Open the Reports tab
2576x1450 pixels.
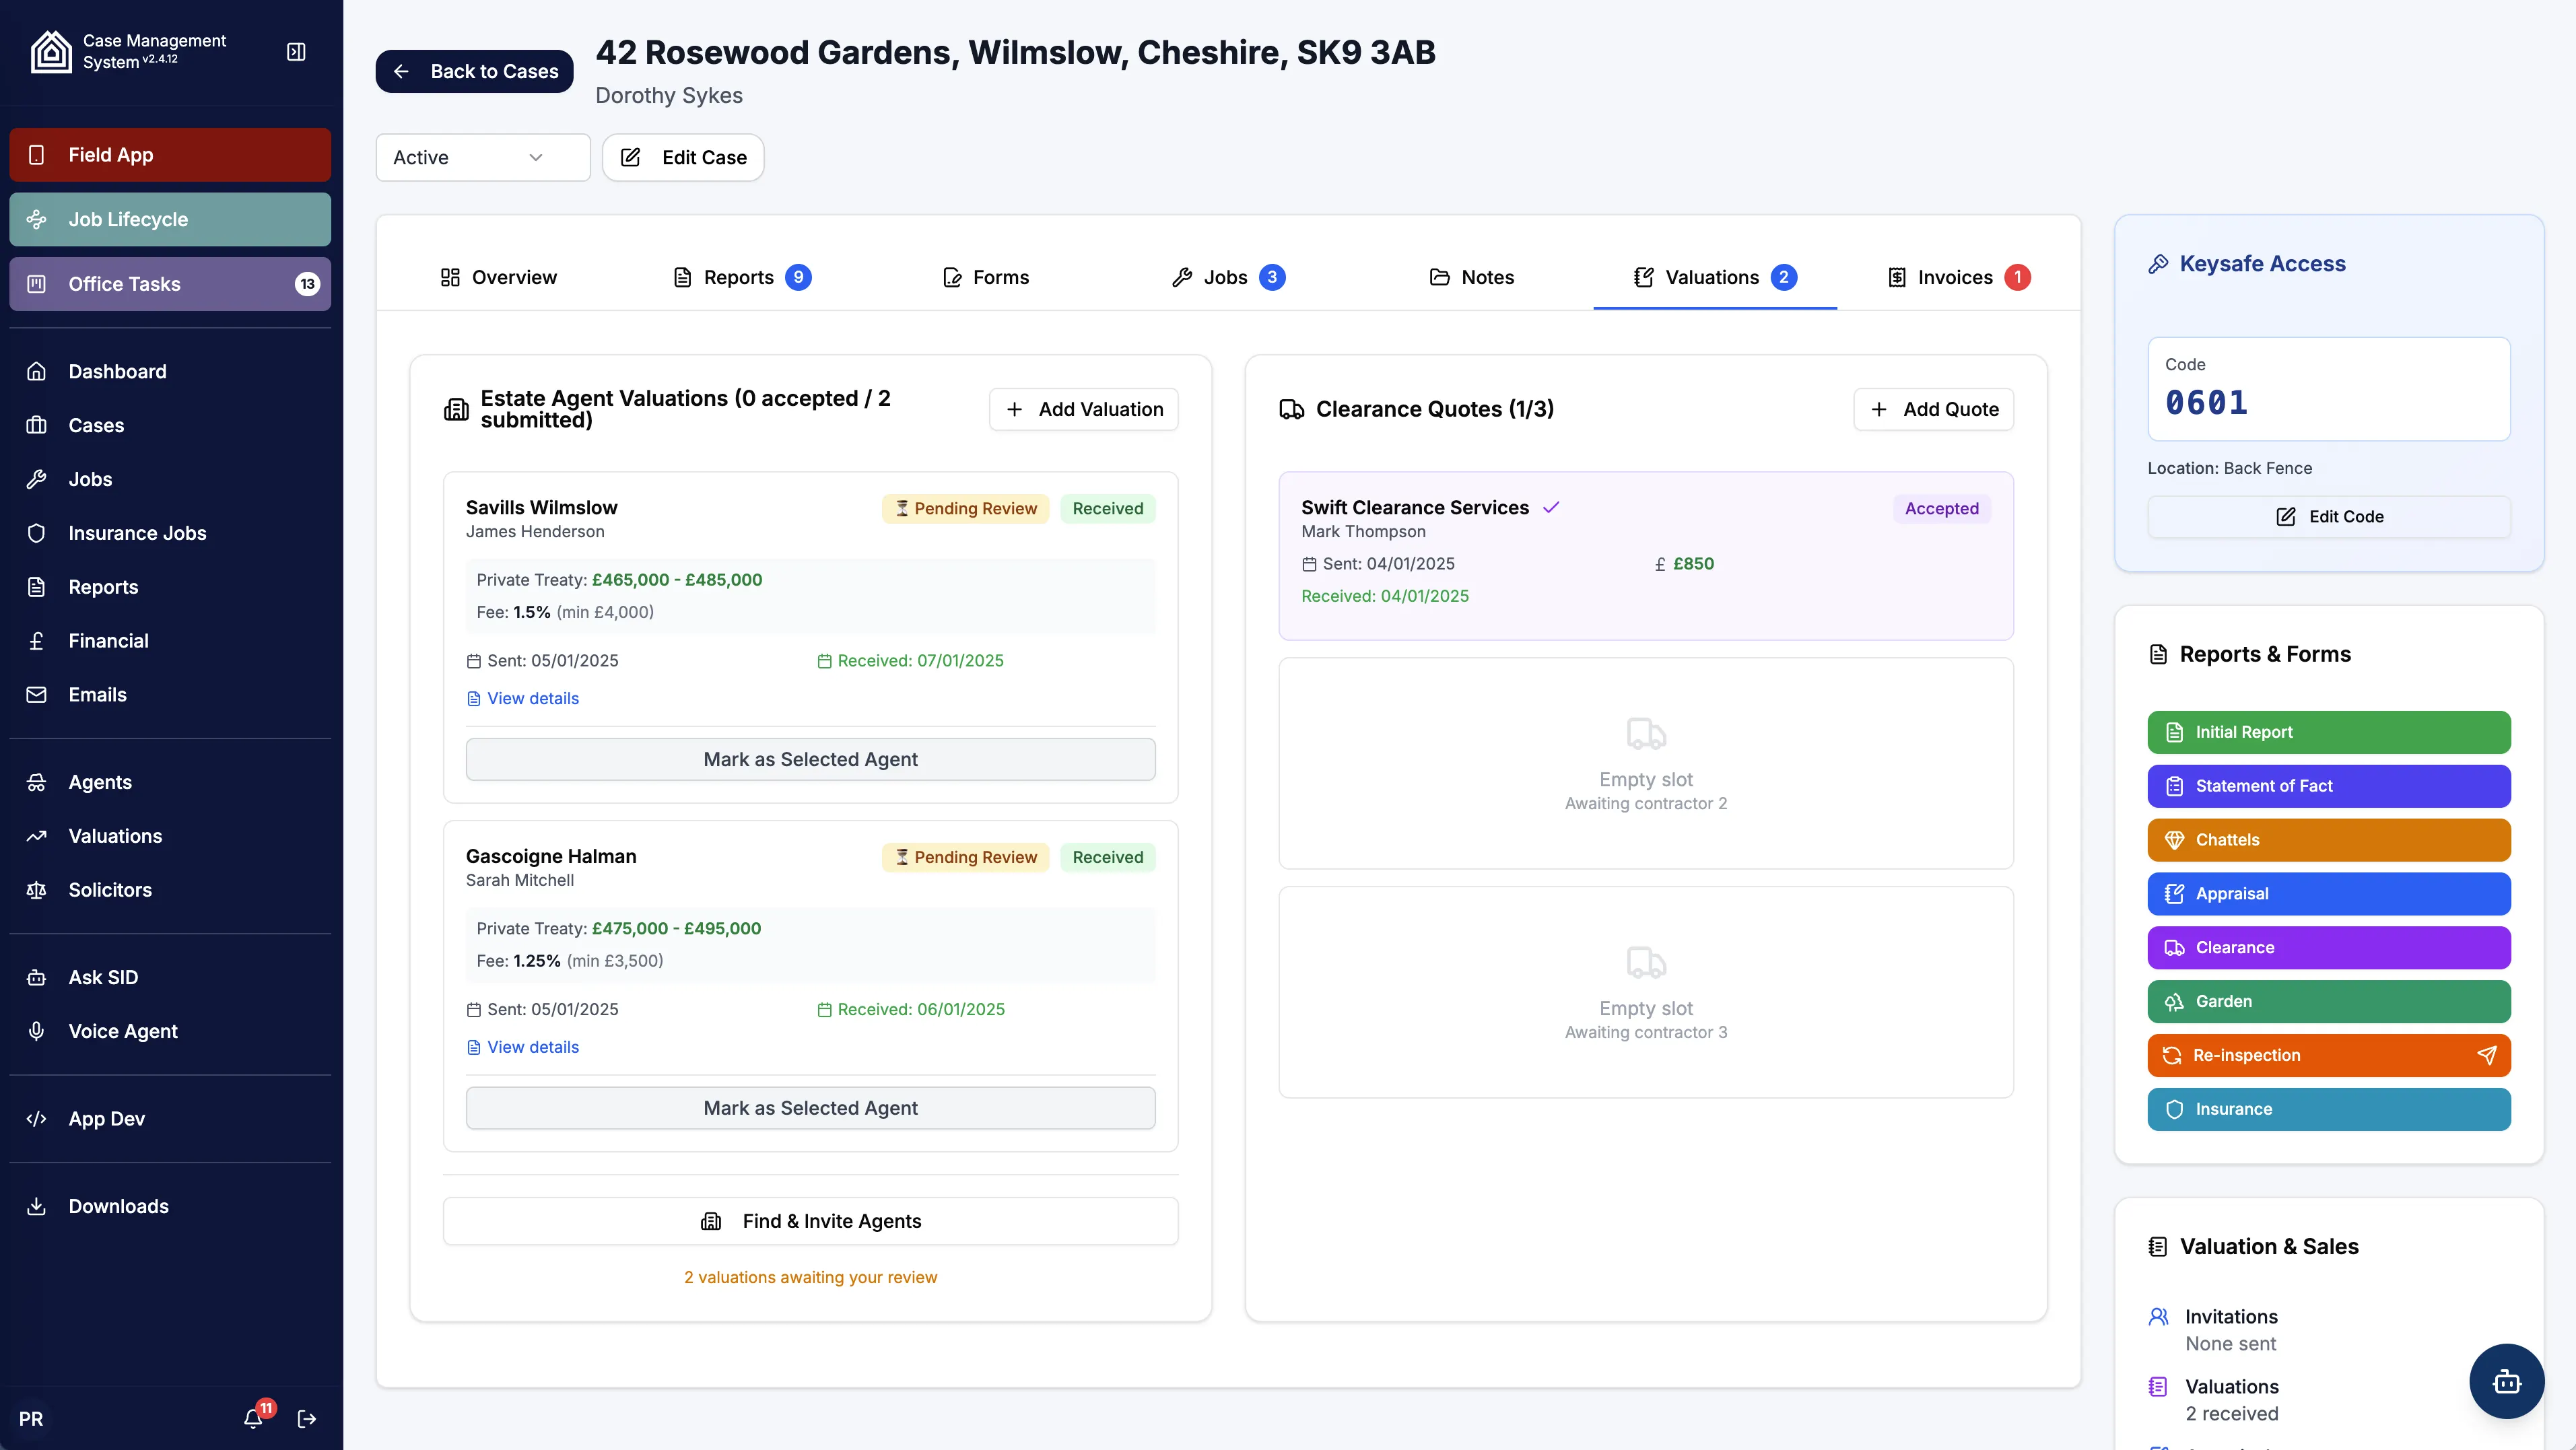click(x=741, y=277)
